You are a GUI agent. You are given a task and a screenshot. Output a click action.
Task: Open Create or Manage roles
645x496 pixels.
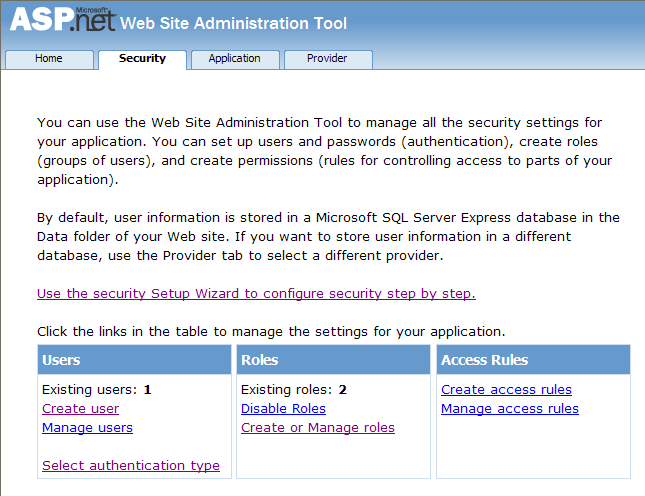(x=317, y=428)
